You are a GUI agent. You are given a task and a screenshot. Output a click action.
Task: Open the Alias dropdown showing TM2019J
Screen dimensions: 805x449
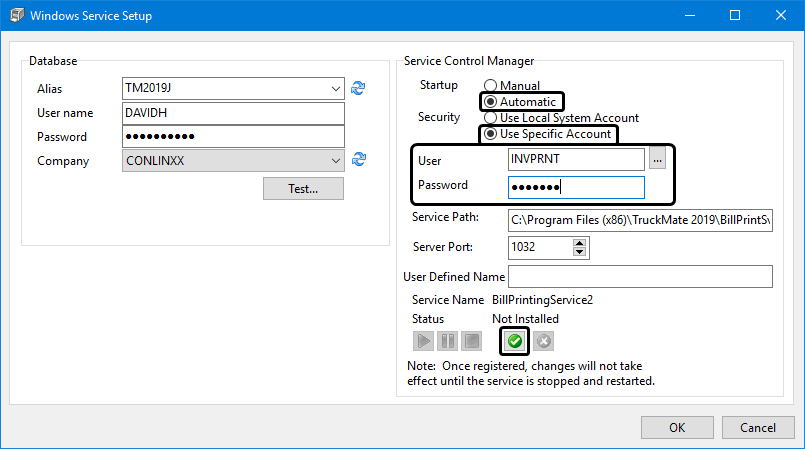pos(335,89)
